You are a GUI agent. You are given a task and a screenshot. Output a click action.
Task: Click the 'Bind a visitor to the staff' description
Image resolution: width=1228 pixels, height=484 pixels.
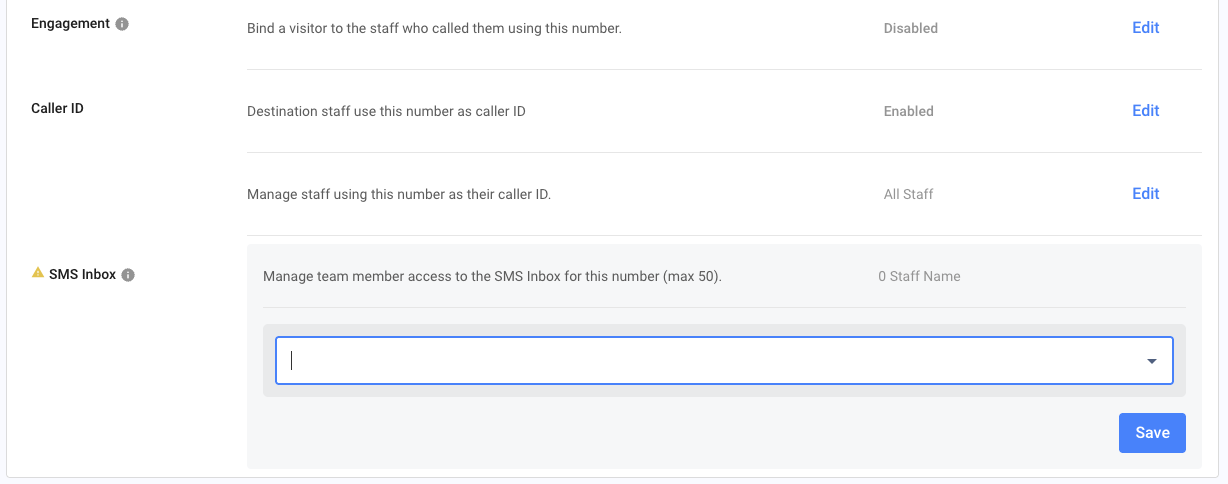coord(434,28)
